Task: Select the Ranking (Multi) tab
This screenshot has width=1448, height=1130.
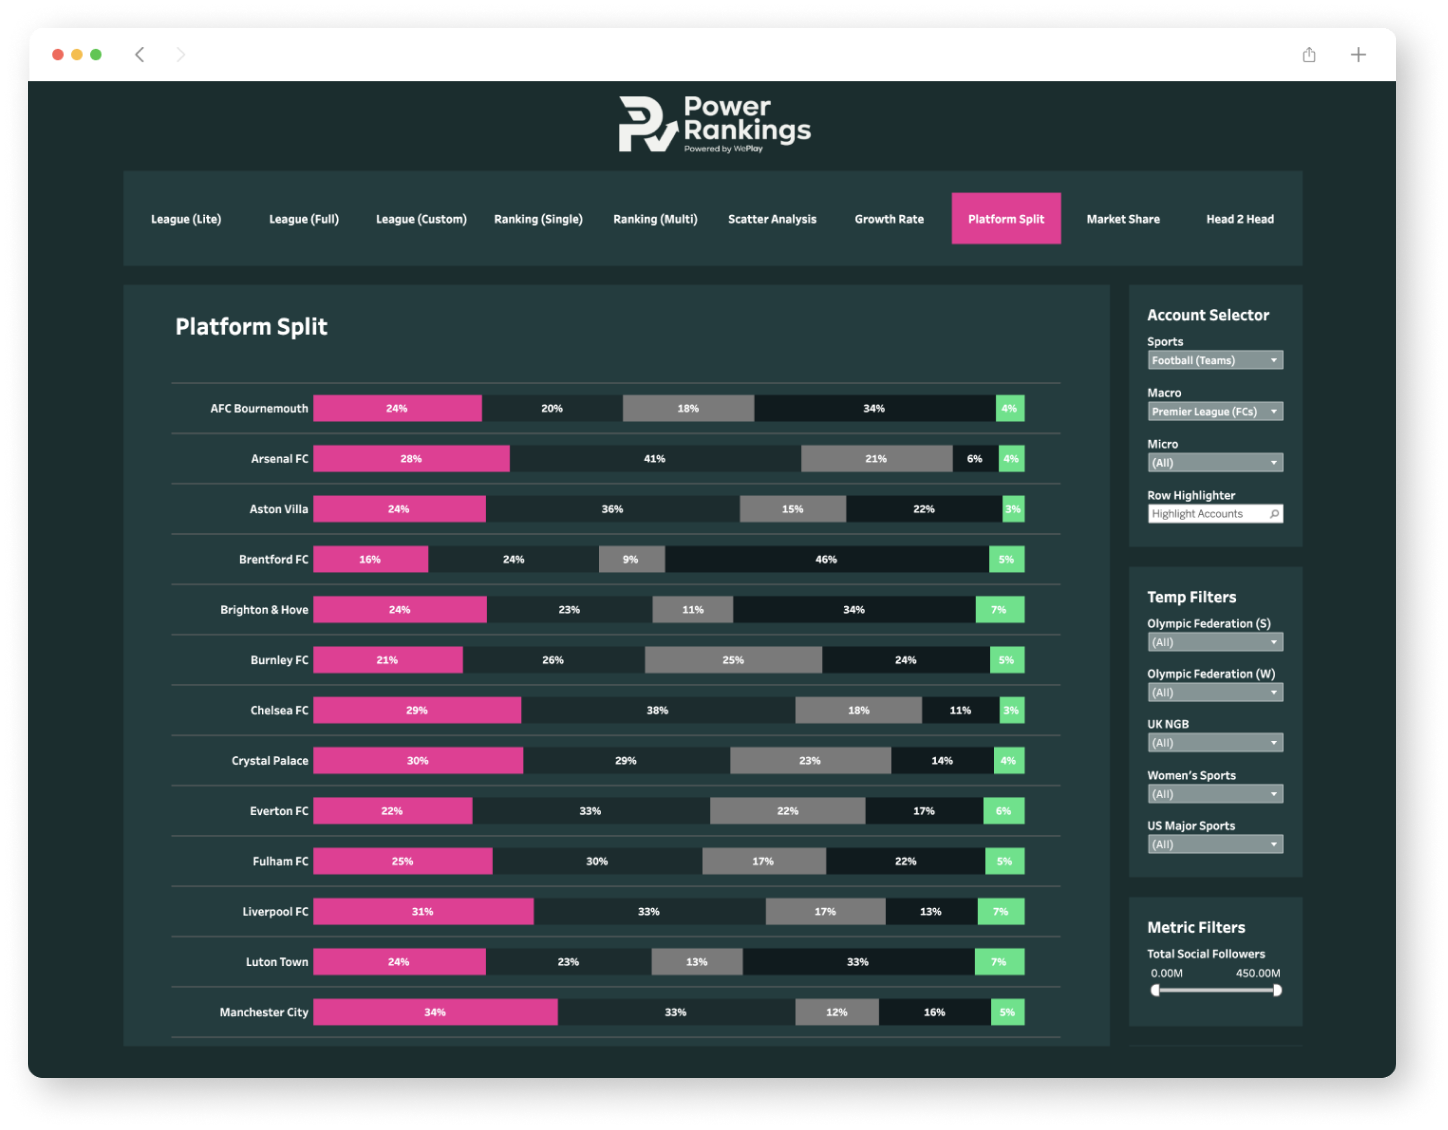Action: [655, 219]
